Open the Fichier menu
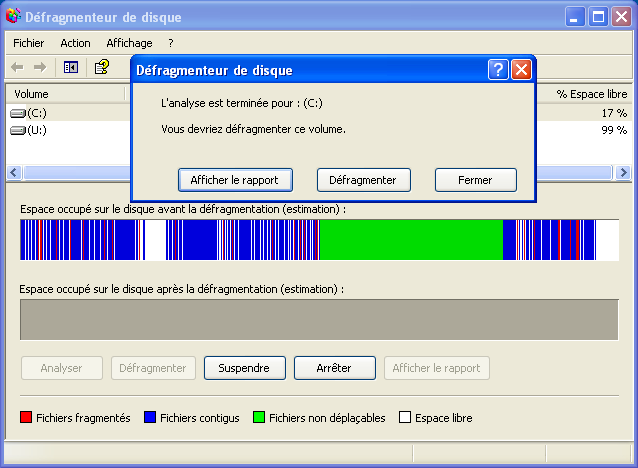The width and height of the screenshot is (638, 468). click(29, 43)
